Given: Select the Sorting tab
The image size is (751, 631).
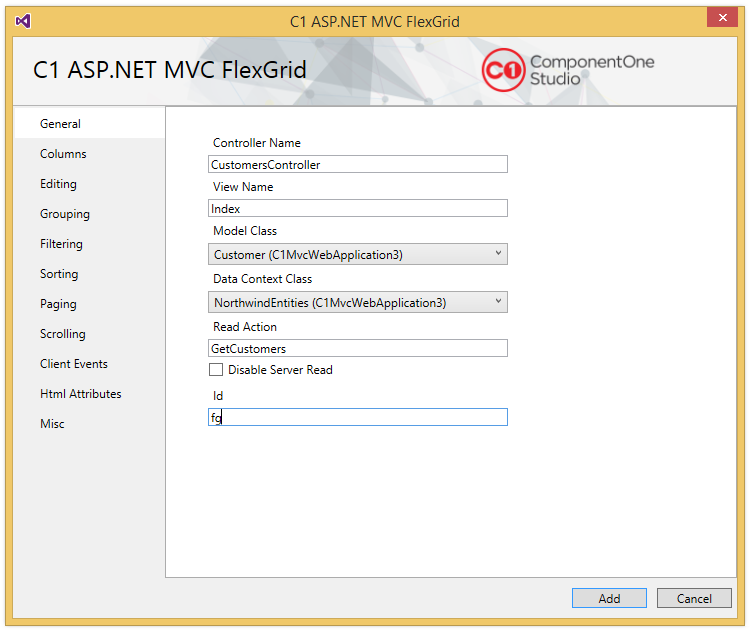Looking at the screenshot, I should click(x=59, y=274).
